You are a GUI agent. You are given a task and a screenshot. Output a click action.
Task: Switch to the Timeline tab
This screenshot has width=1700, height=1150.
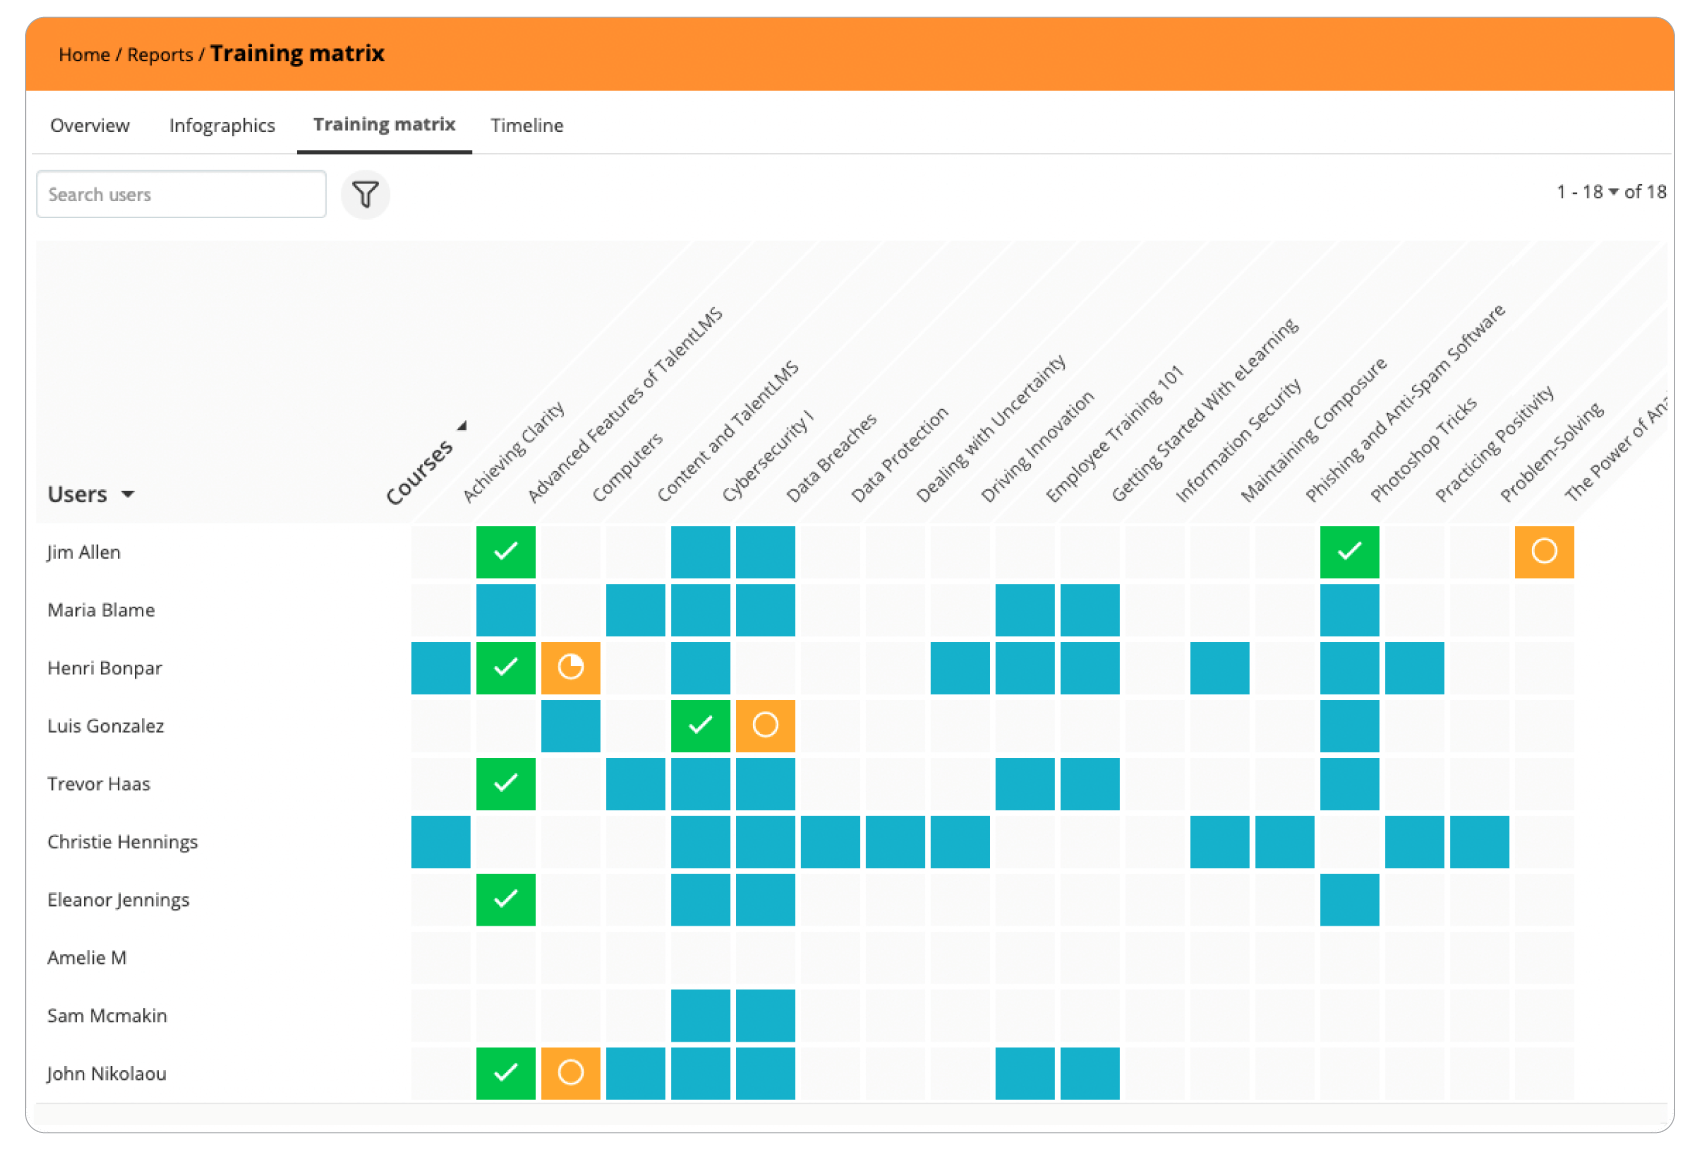527,125
